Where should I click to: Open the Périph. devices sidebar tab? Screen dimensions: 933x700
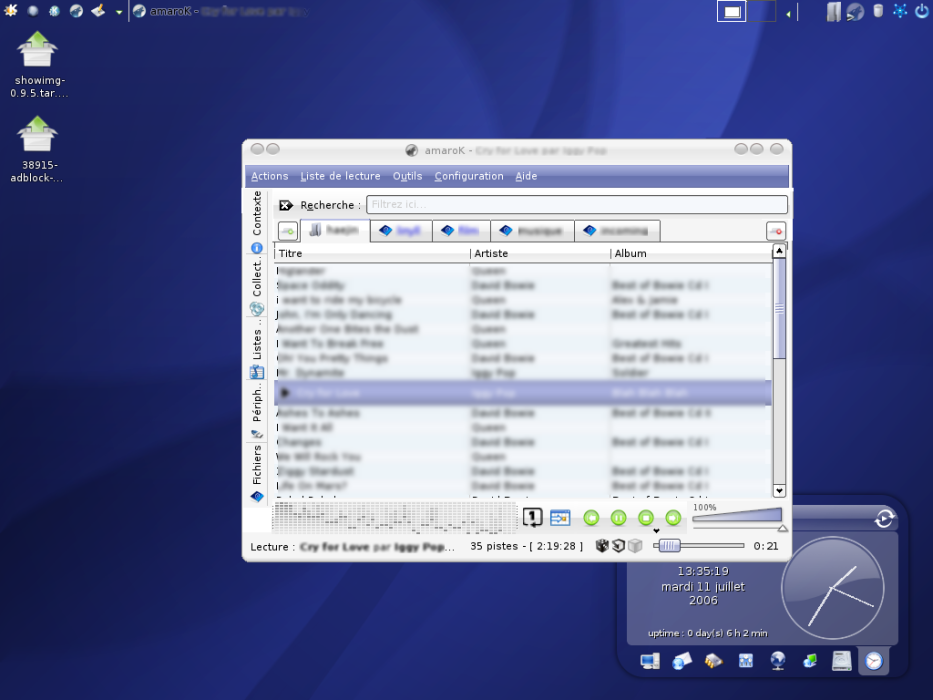point(256,412)
